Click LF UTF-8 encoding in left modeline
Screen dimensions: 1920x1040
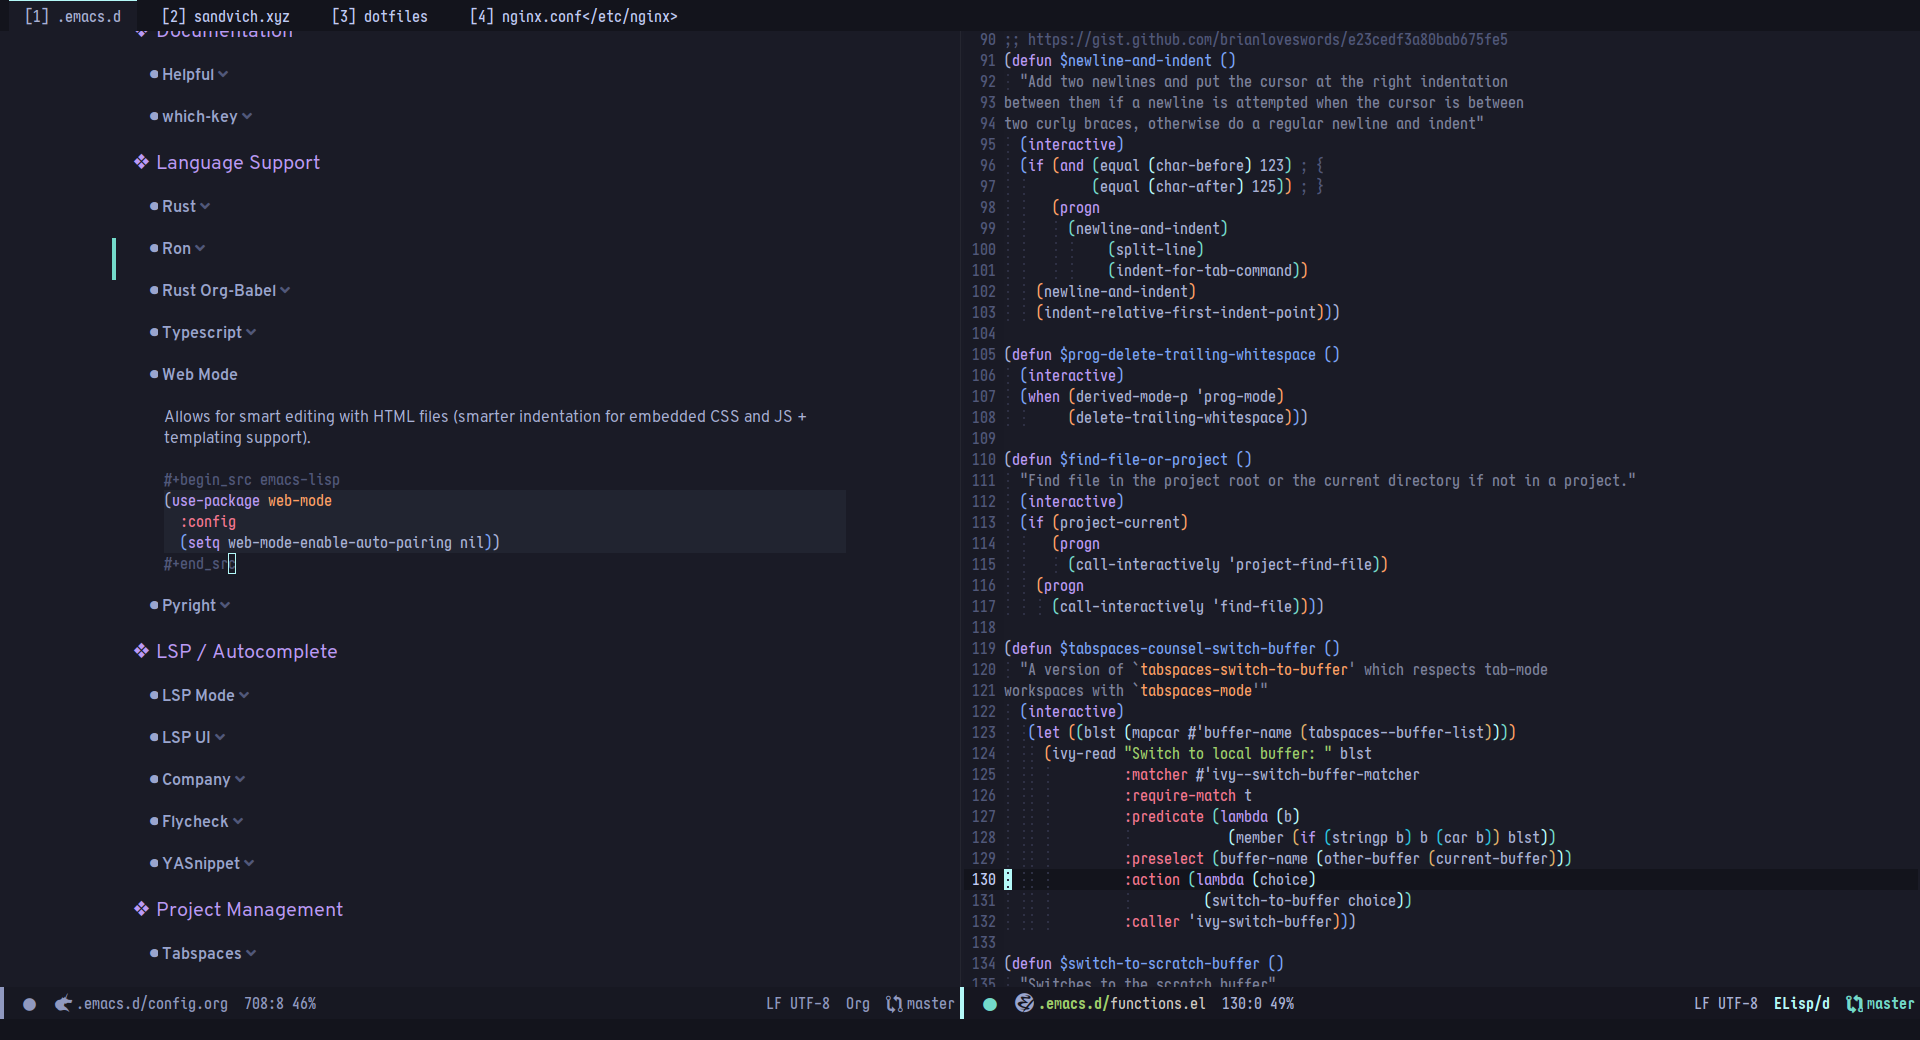(798, 1004)
